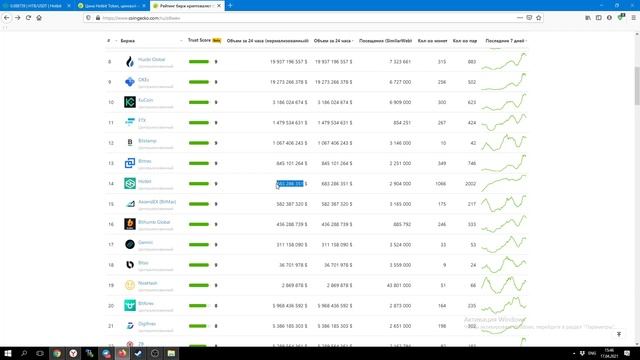
Task: Sort by the SimilarWeb visits column header
Action: [x=385, y=41]
